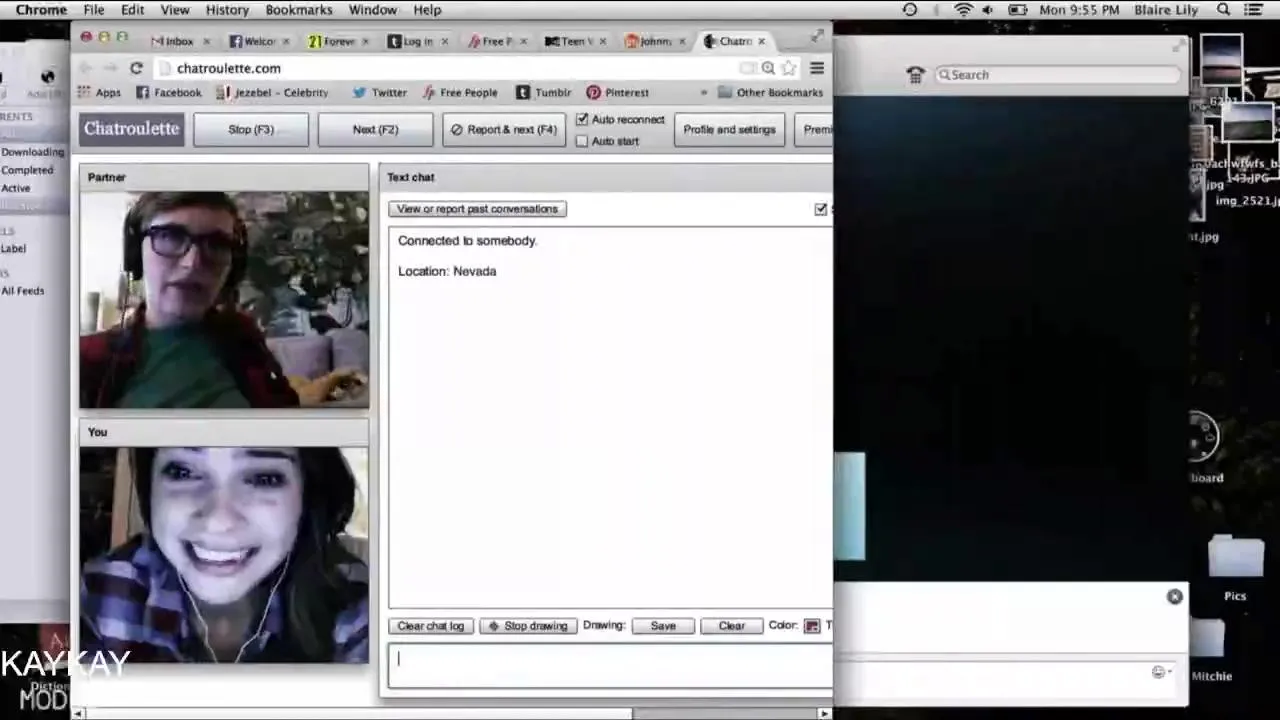Click the Stop (F3) button
This screenshot has width=1280, height=720.
point(251,129)
